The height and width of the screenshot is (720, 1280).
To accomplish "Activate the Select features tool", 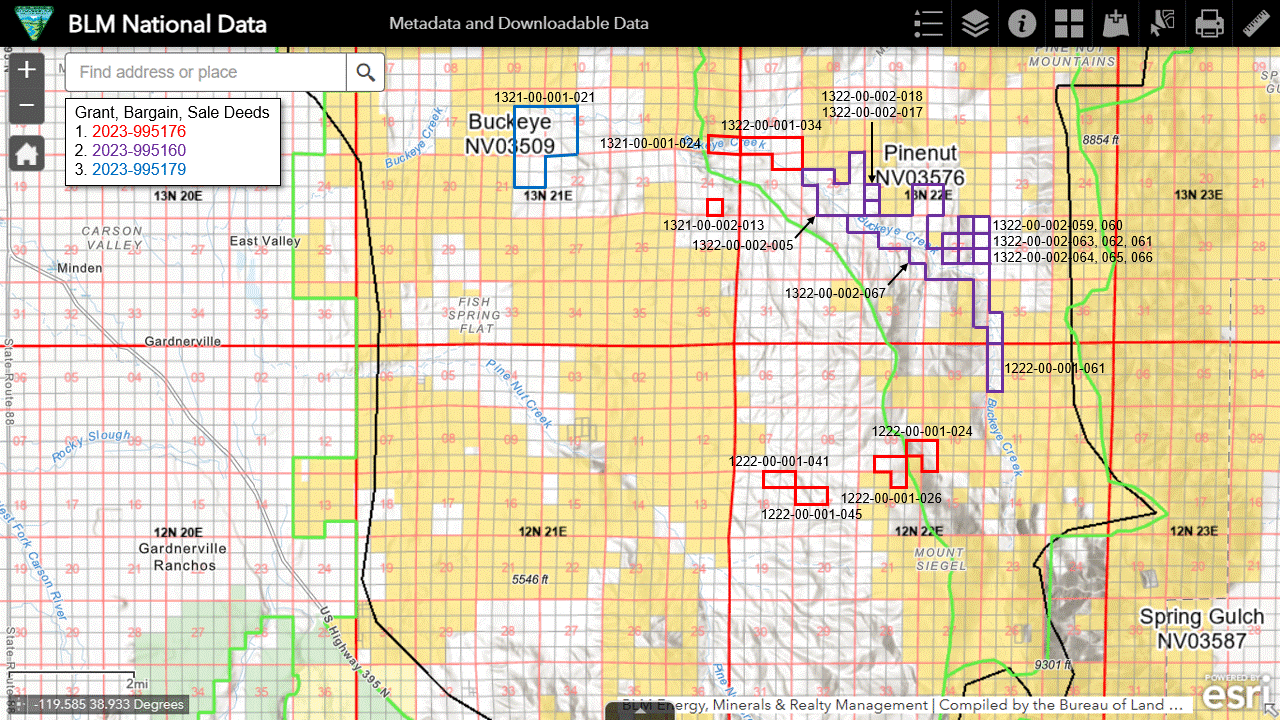I will point(1162,23).
